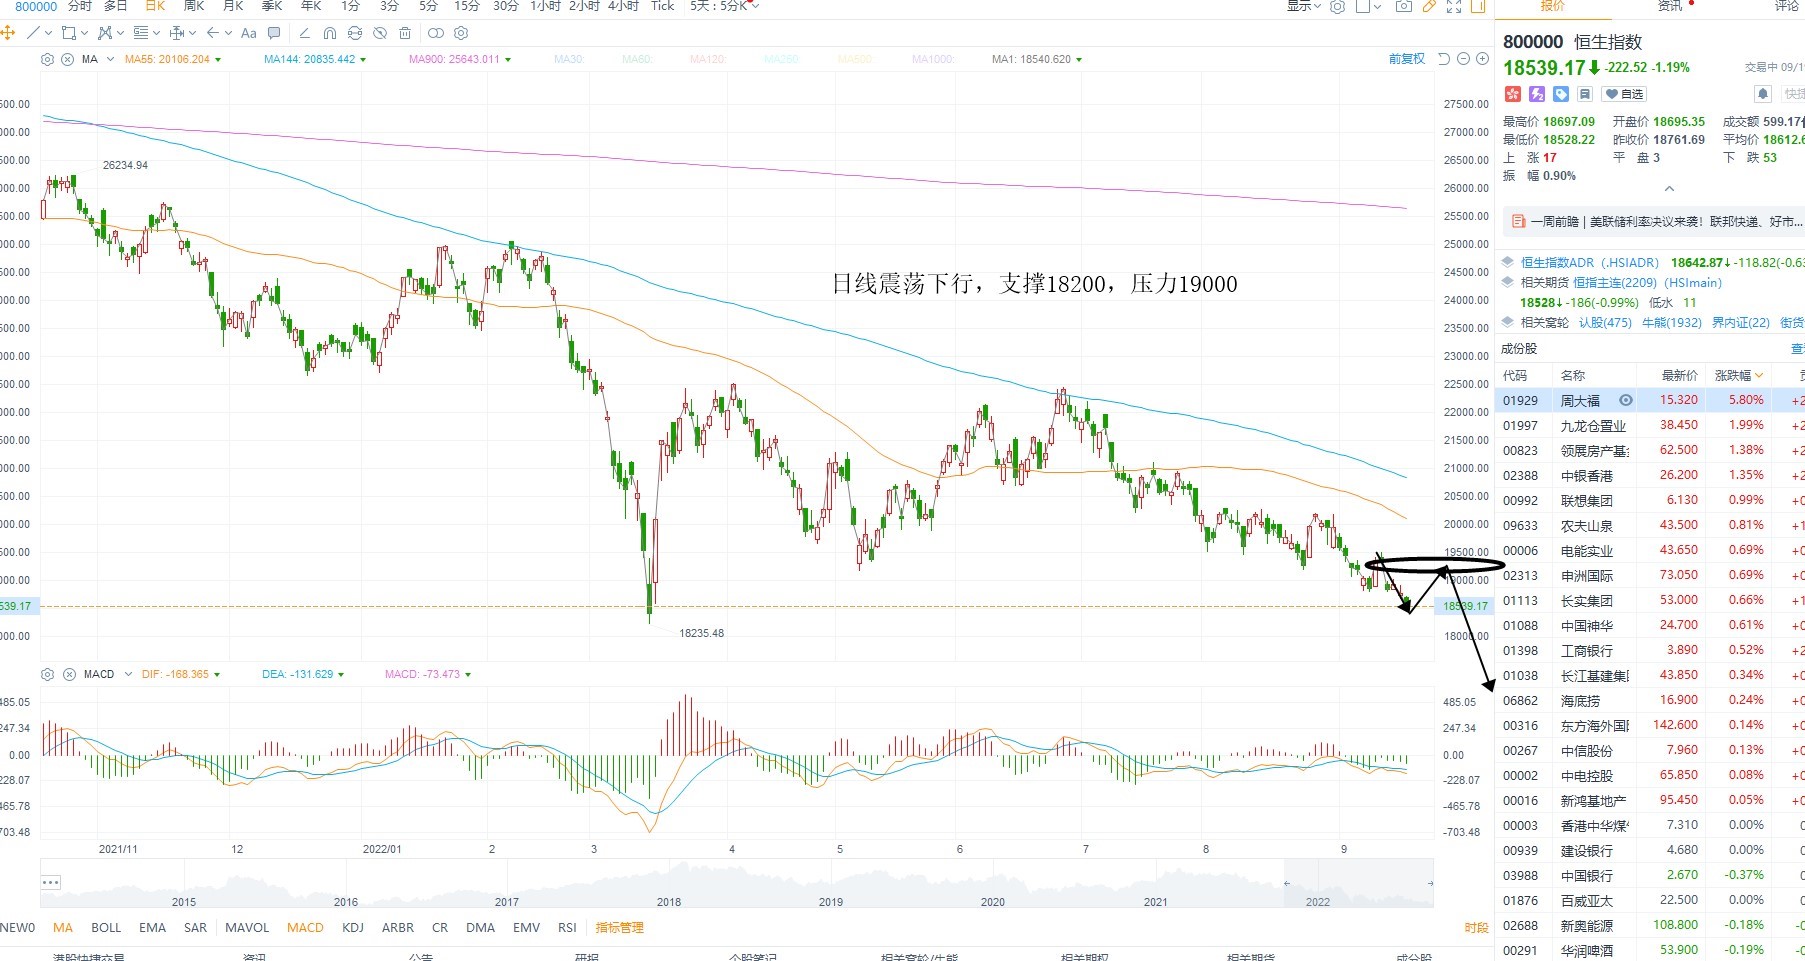Toggle 自选 favorite heart button
This screenshot has height=961, width=1805.
tap(1624, 94)
